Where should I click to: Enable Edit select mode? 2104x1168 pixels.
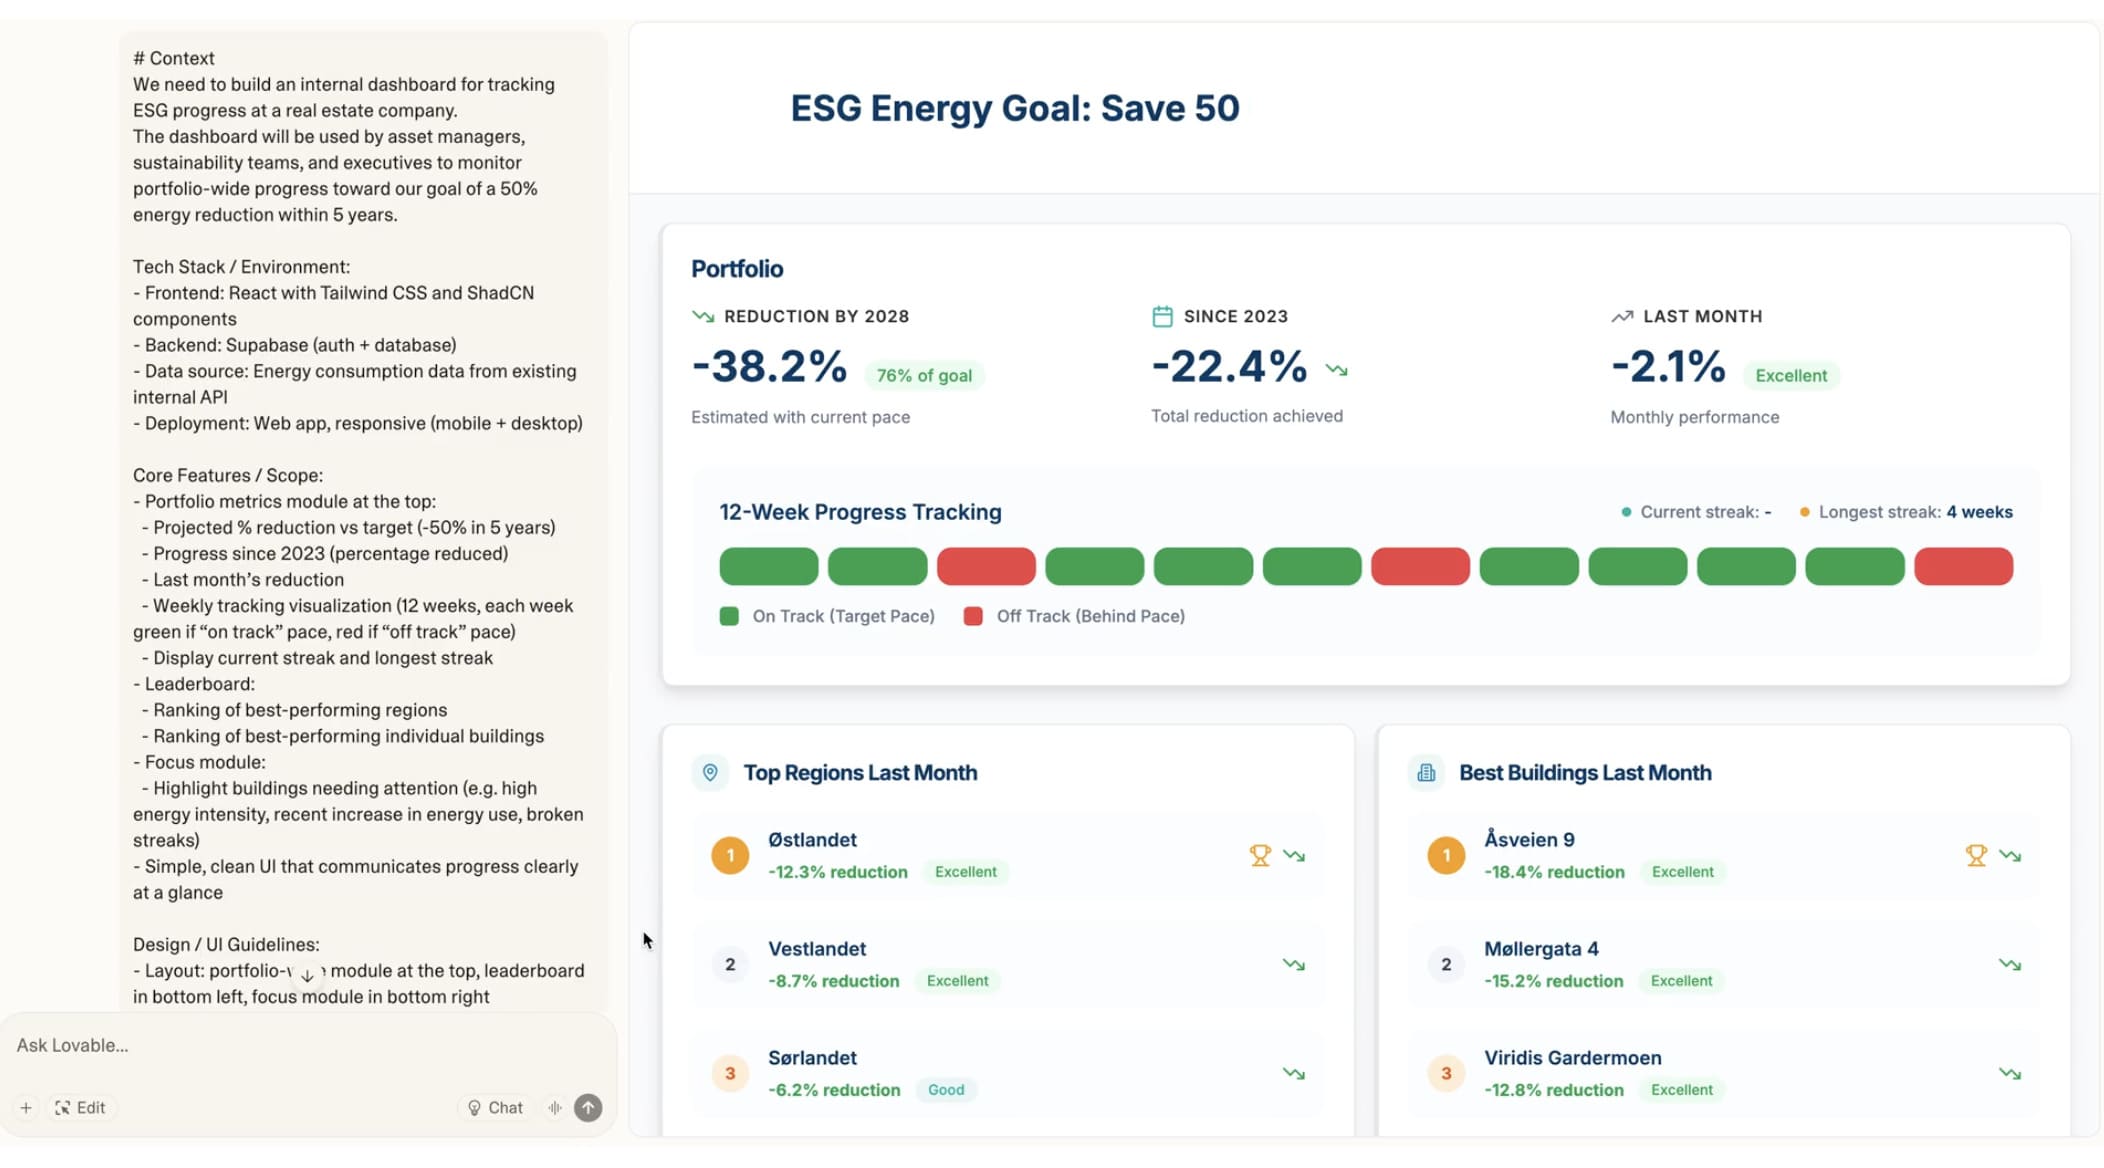point(80,1107)
